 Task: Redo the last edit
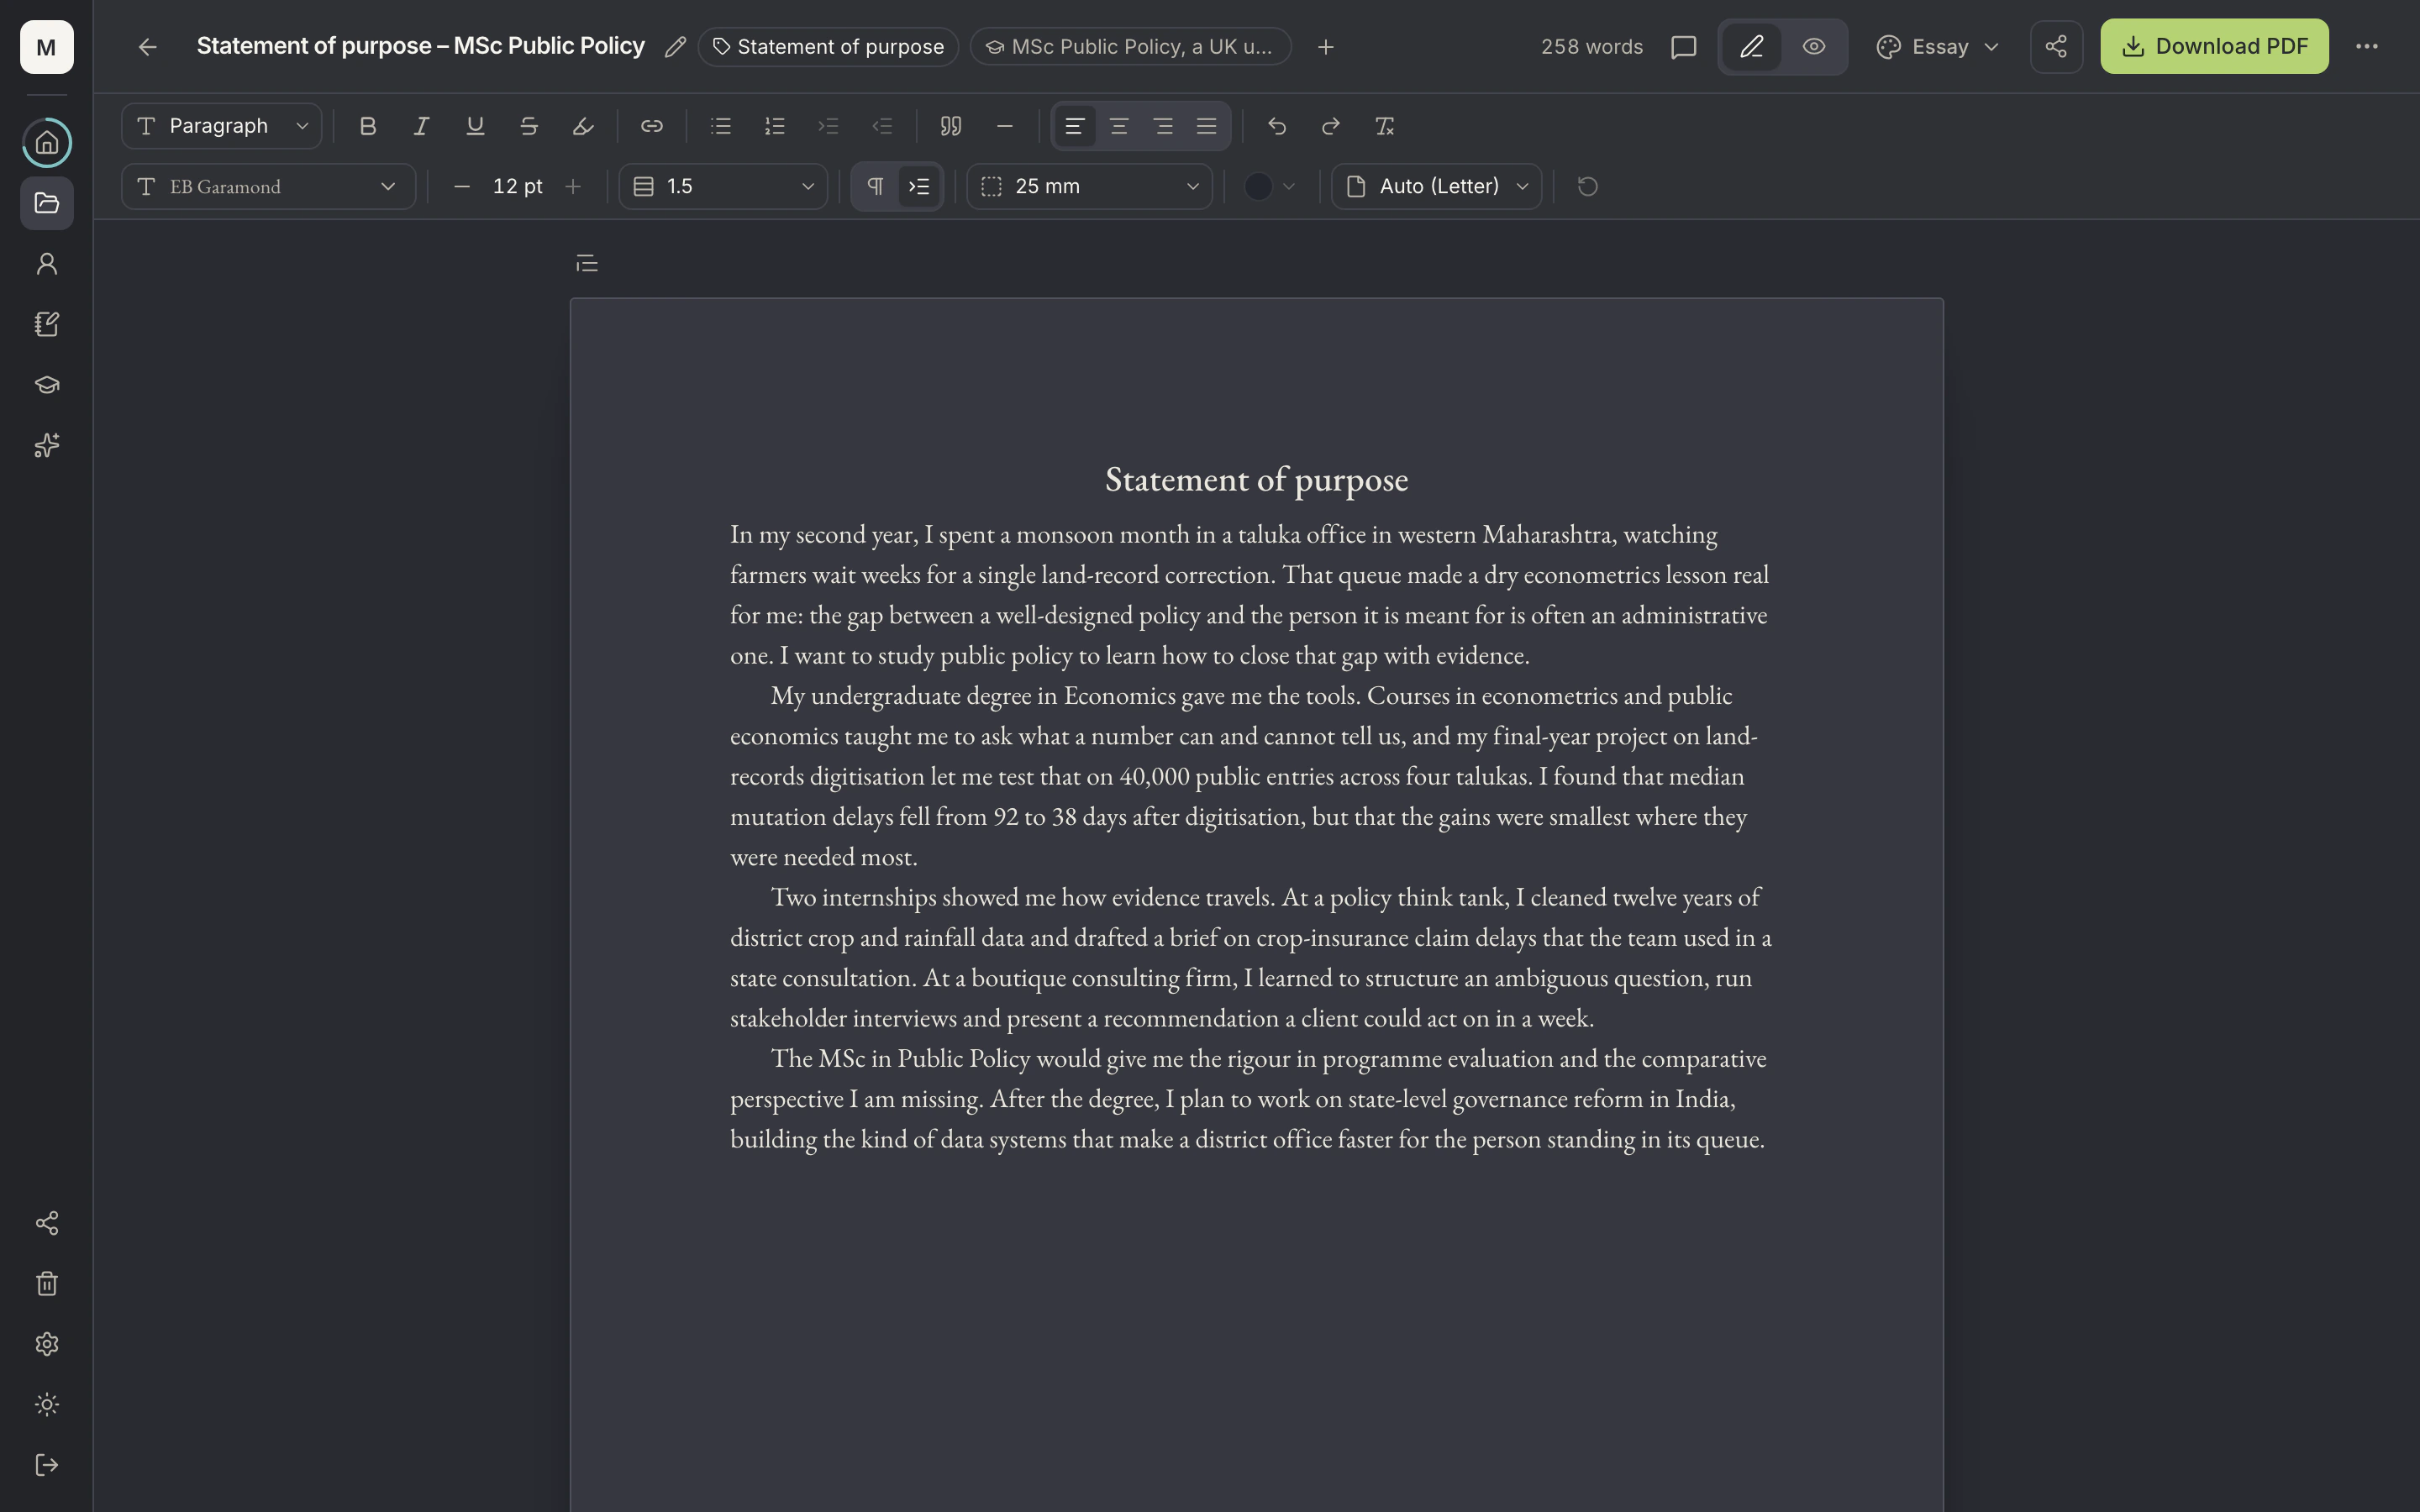pos(1331,126)
